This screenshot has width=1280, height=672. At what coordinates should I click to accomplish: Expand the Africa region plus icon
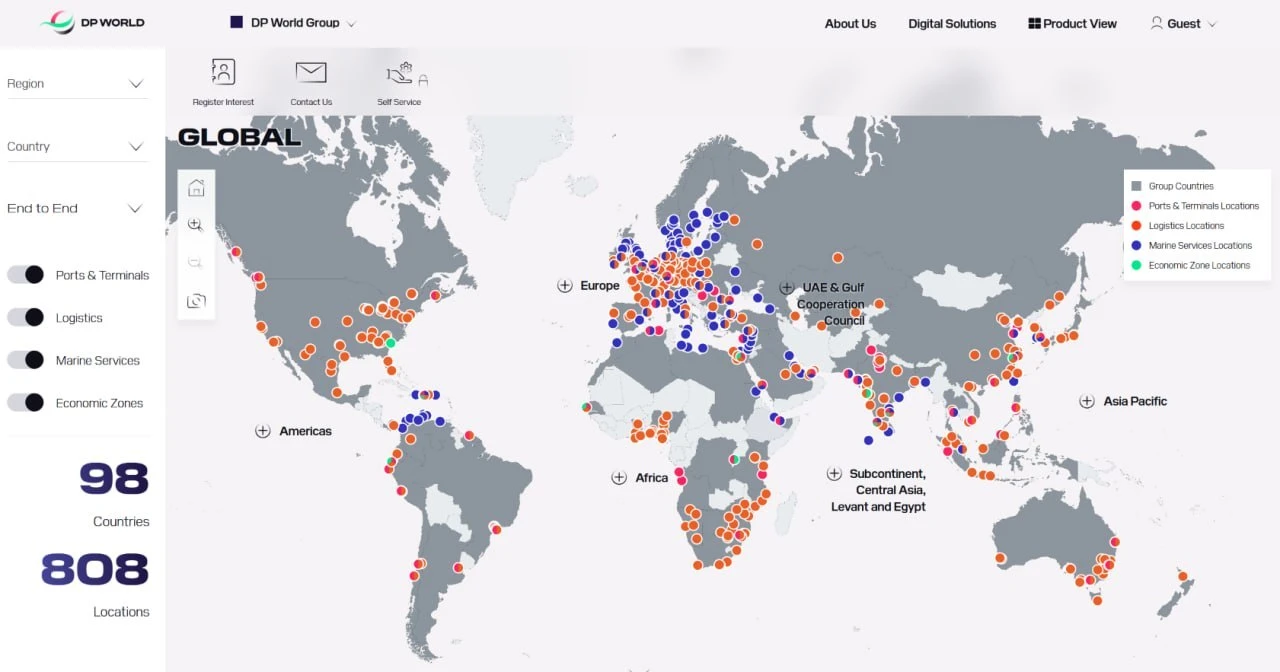click(x=619, y=478)
